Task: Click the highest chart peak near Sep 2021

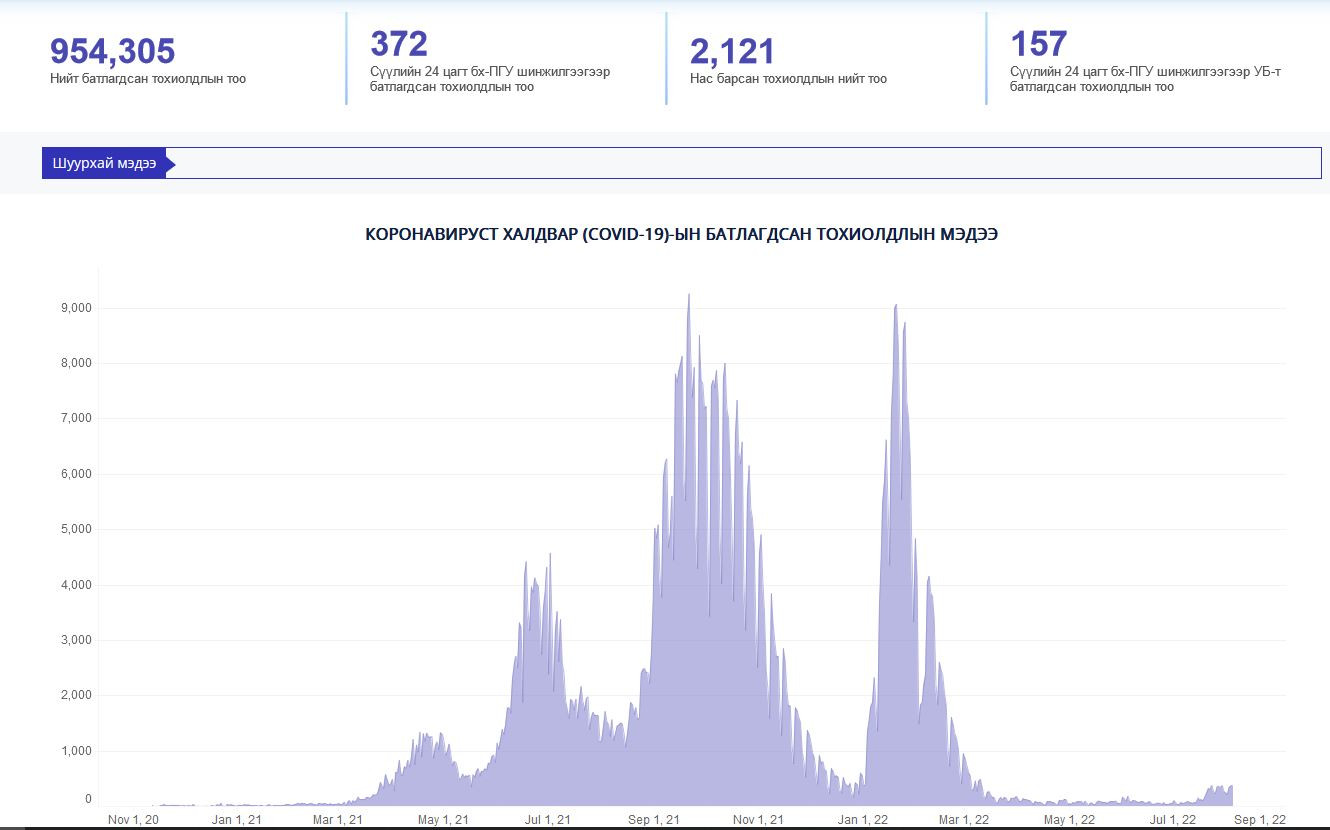Action: coord(688,296)
